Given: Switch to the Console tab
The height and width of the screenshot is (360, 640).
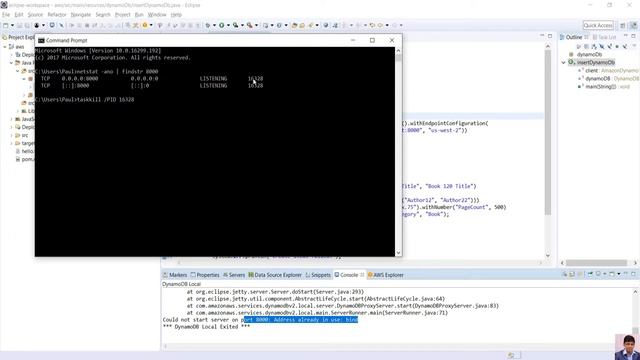Looking at the screenshot, I should click(349, 275).
